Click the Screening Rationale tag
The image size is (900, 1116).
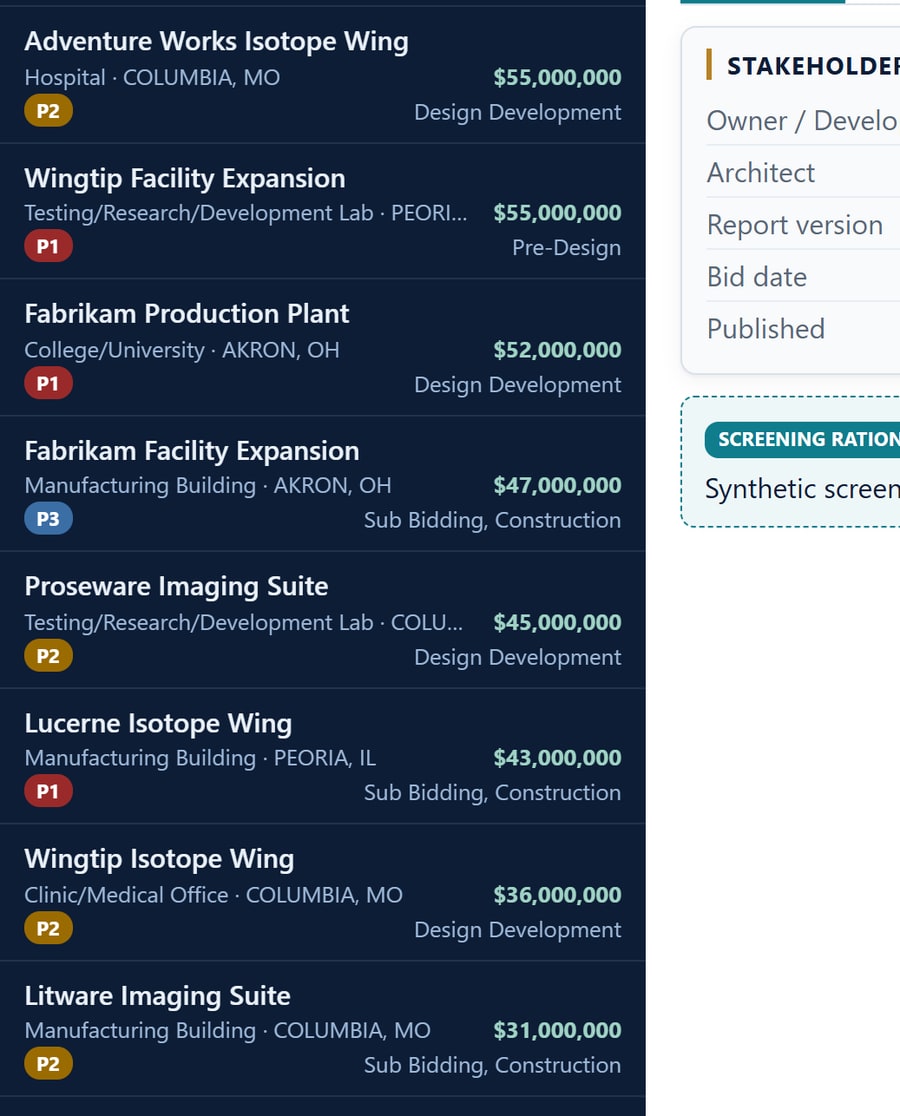[x=803, y=439]
